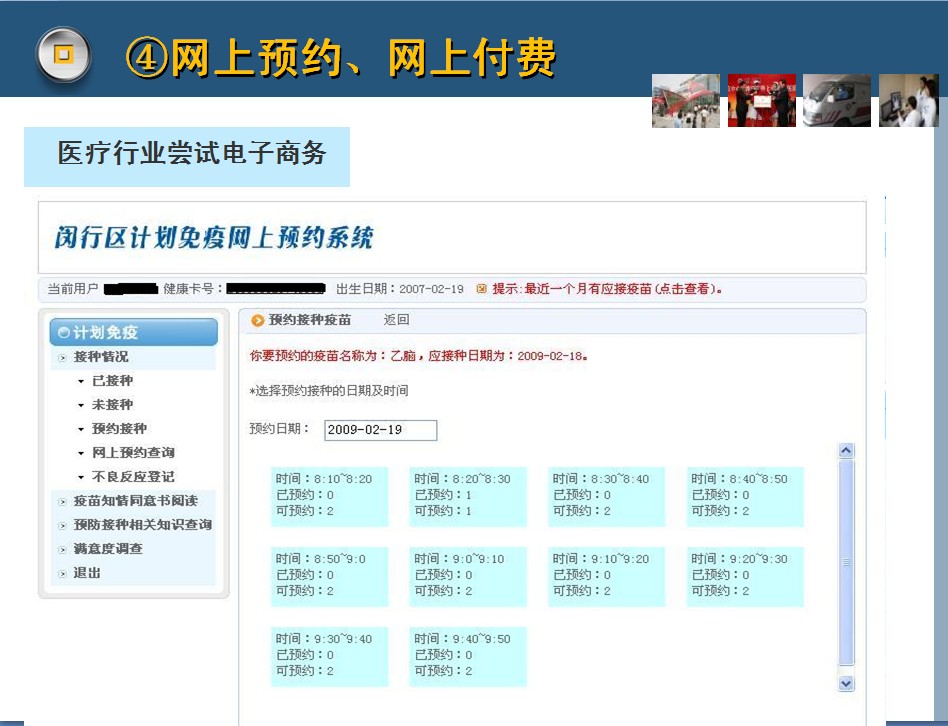Expand 疫苗知情同意书阅读 sidebar item
The width and height of the screenshot is (948, 726).
[135, 501]
